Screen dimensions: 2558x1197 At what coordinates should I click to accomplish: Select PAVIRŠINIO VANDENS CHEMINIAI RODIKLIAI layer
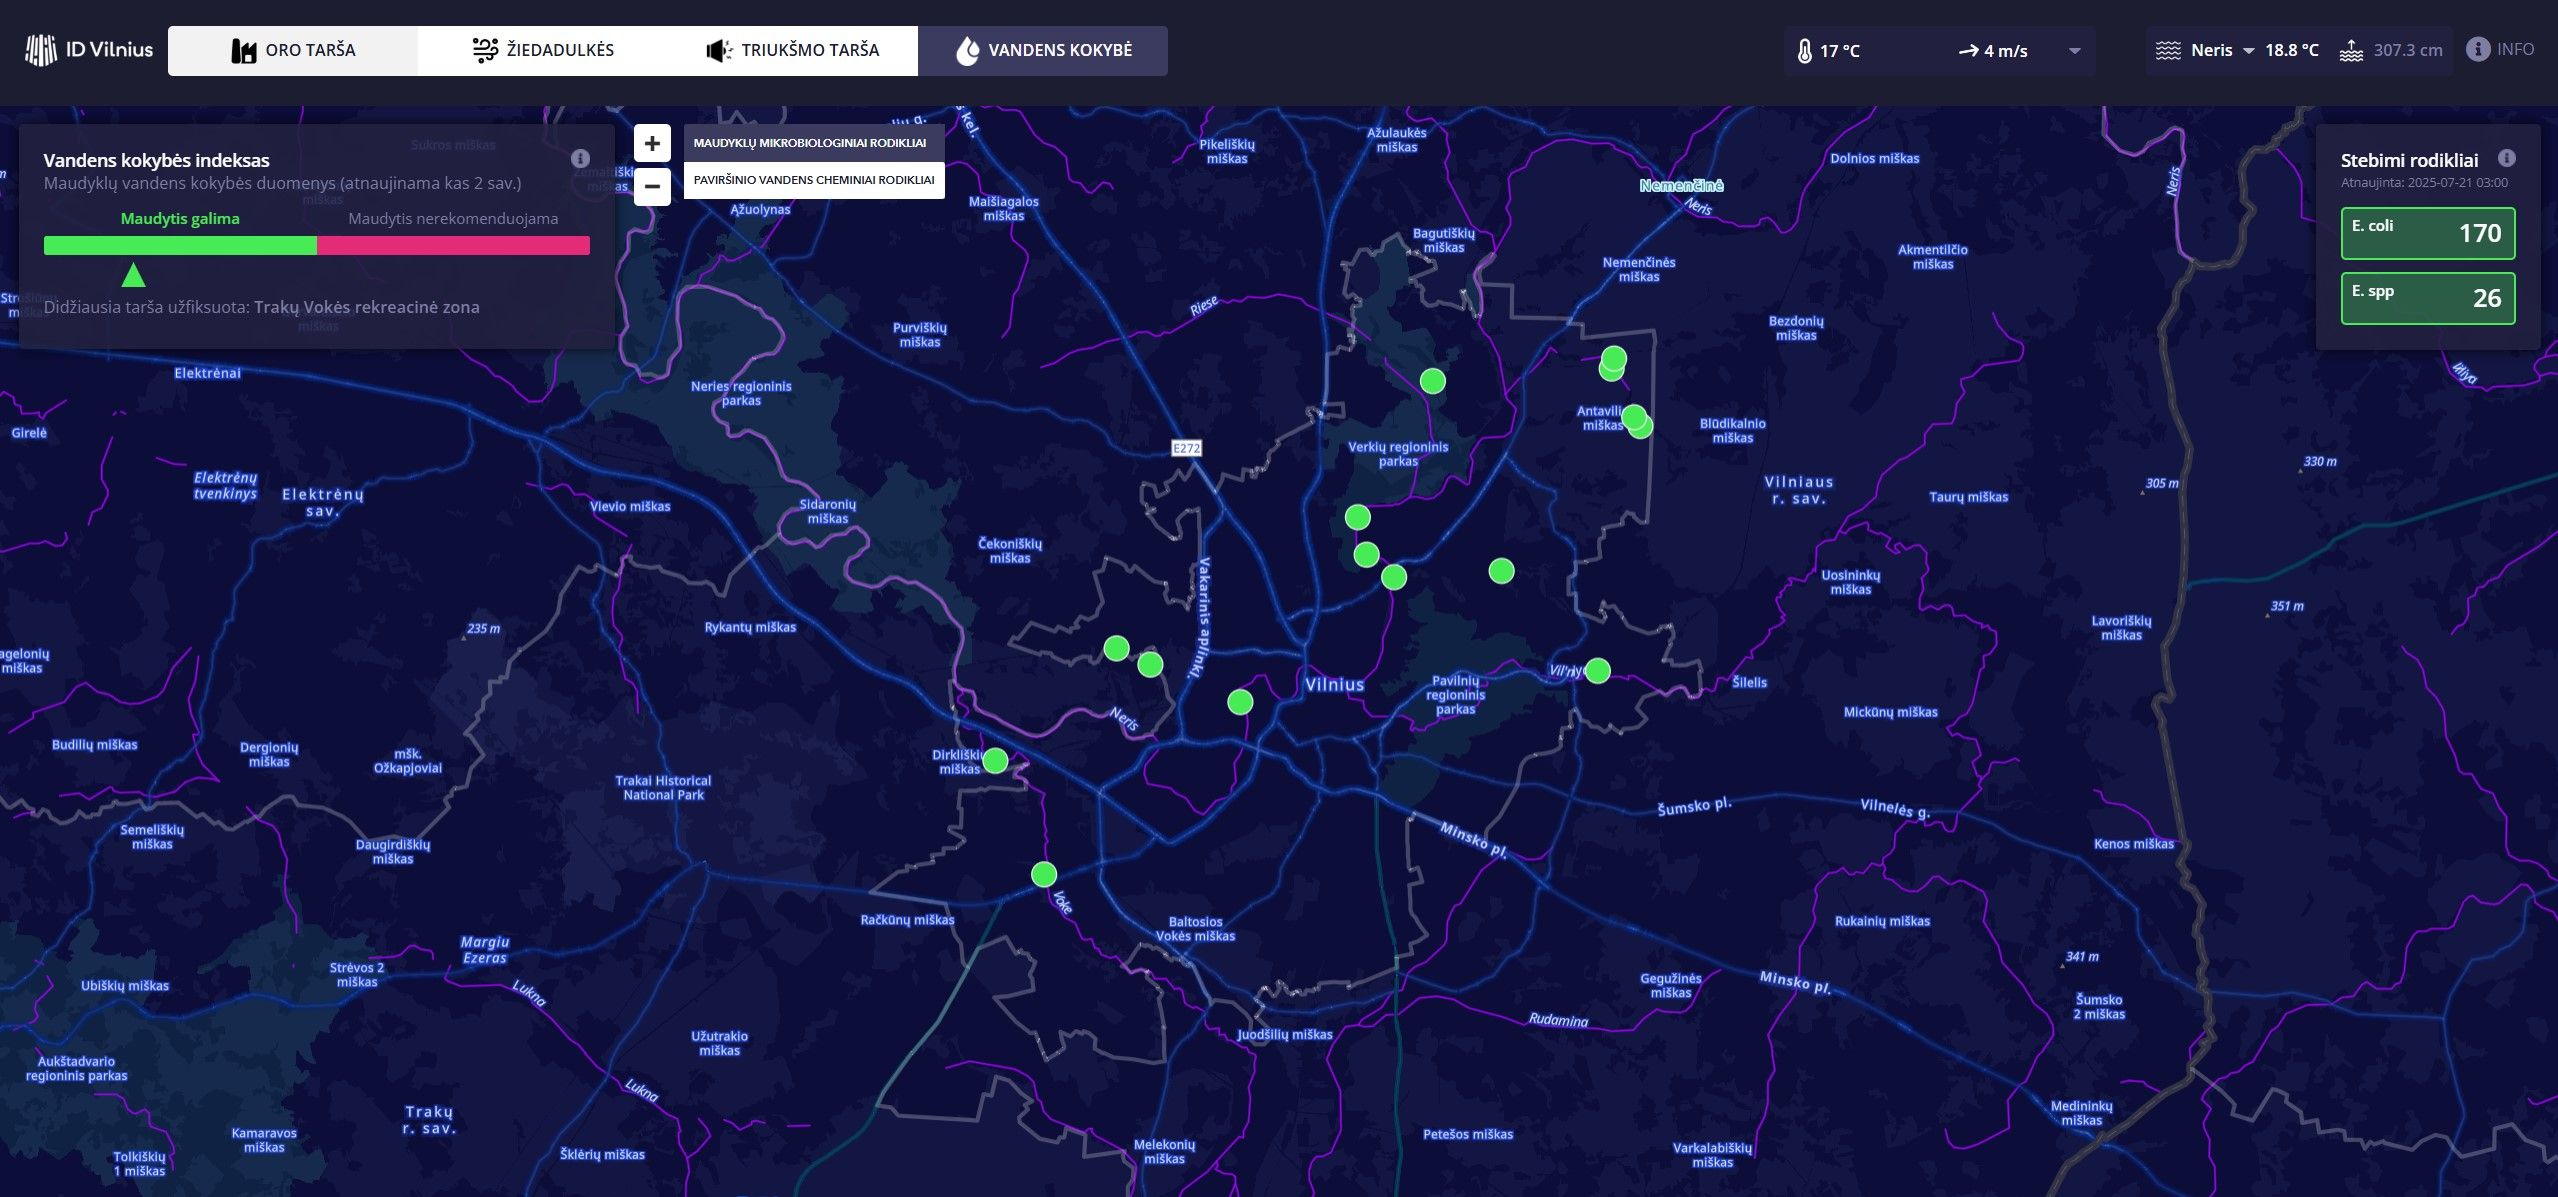(813, 180)
